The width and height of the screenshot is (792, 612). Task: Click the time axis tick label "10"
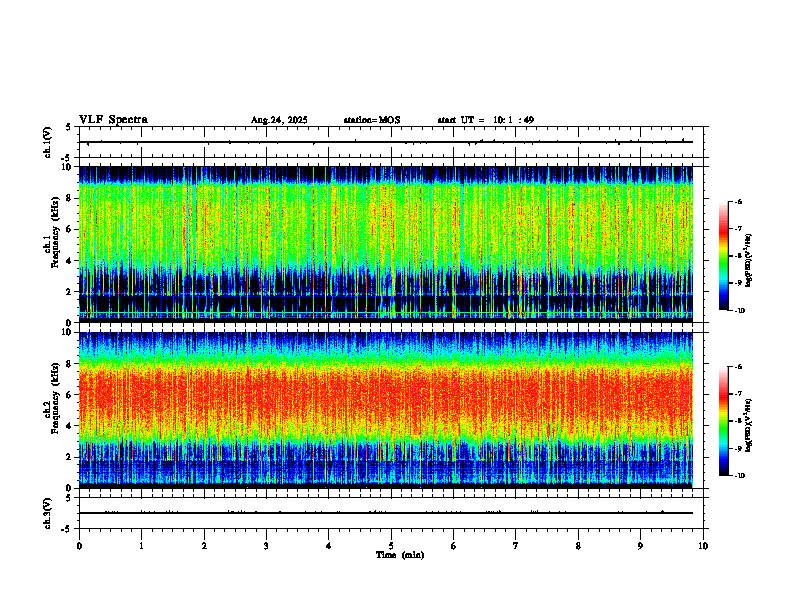point(703,546)
